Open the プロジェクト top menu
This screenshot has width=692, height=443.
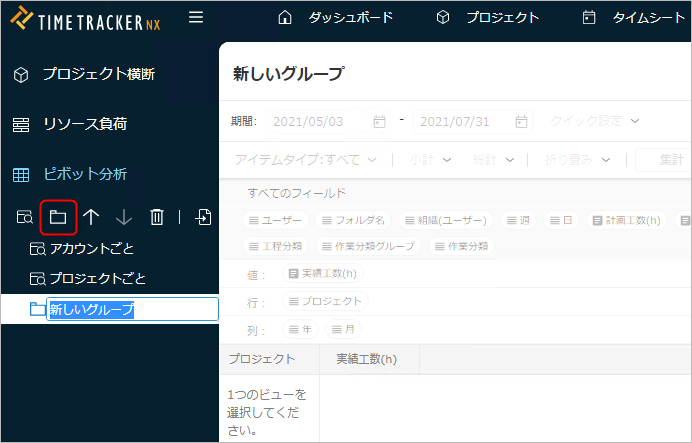coord(488,17)
